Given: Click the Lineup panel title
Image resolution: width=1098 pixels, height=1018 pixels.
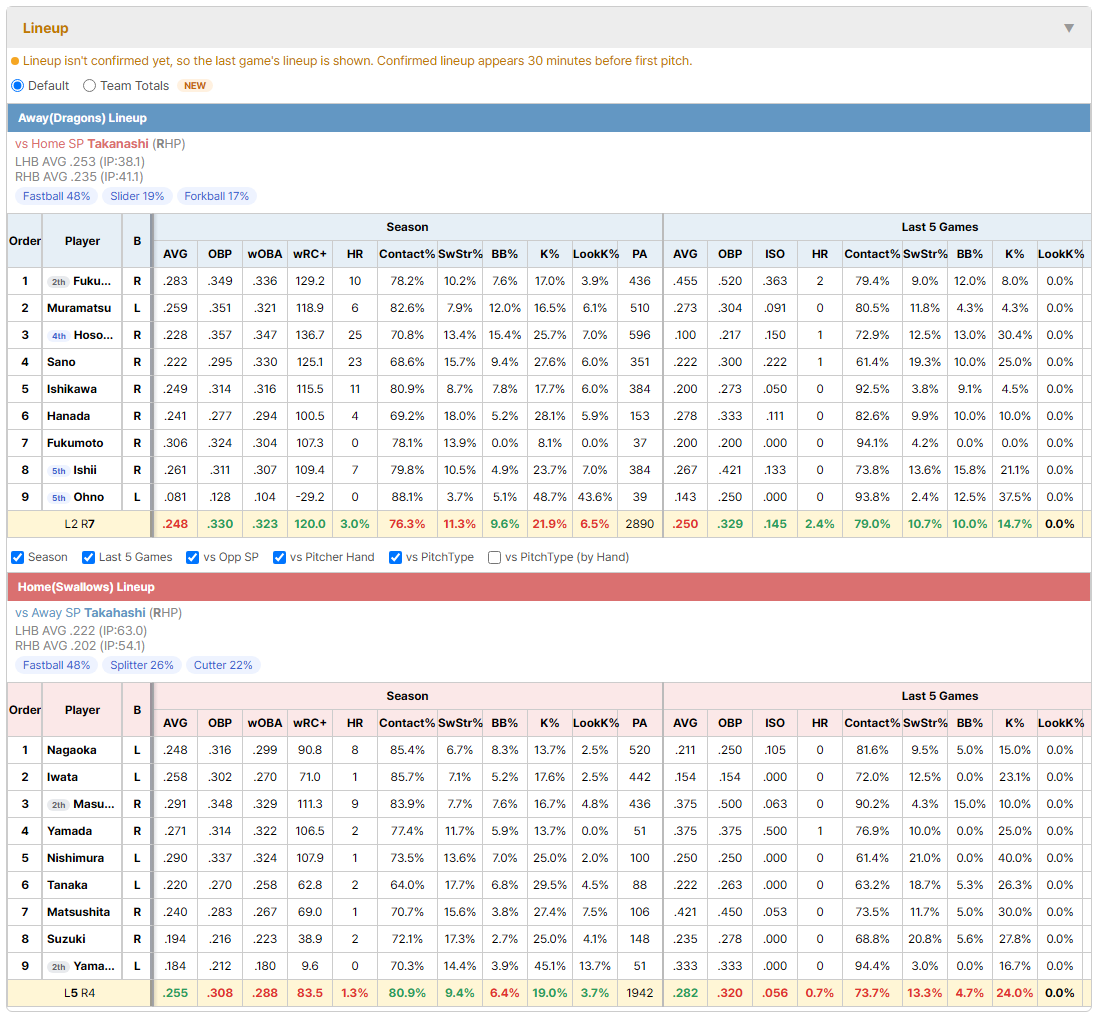Looking at the screenshot, I should (x=46, y=28).
